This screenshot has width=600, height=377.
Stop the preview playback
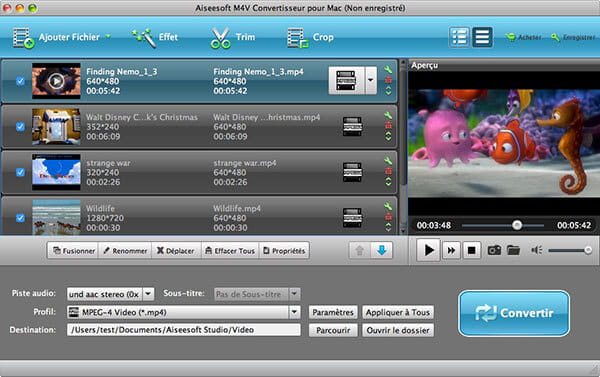tap(471, 250)
